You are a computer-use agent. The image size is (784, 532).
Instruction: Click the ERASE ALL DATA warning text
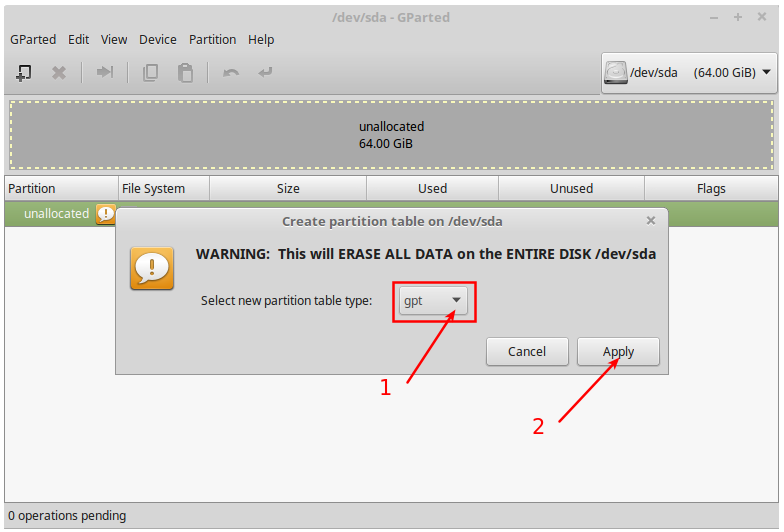(x=426, y=254)
